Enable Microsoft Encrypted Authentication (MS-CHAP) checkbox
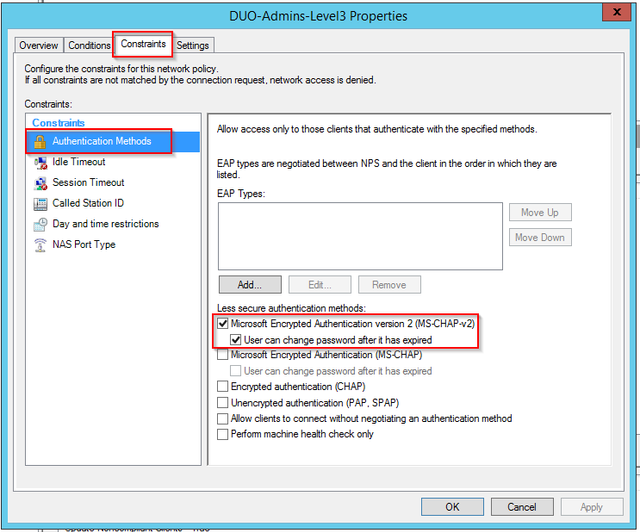The height and width of the screenshot is (532, 640). [222, 355]
